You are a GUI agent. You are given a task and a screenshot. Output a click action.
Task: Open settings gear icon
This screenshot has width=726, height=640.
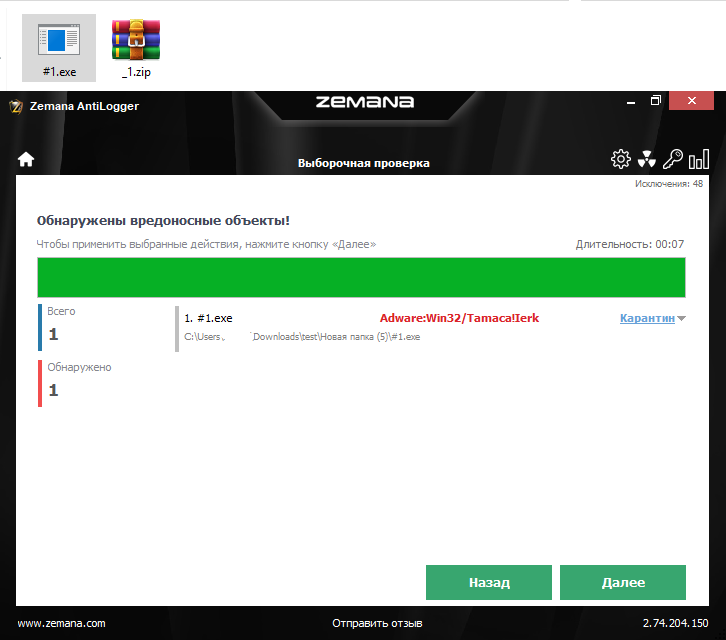click(x=620, y=159)
